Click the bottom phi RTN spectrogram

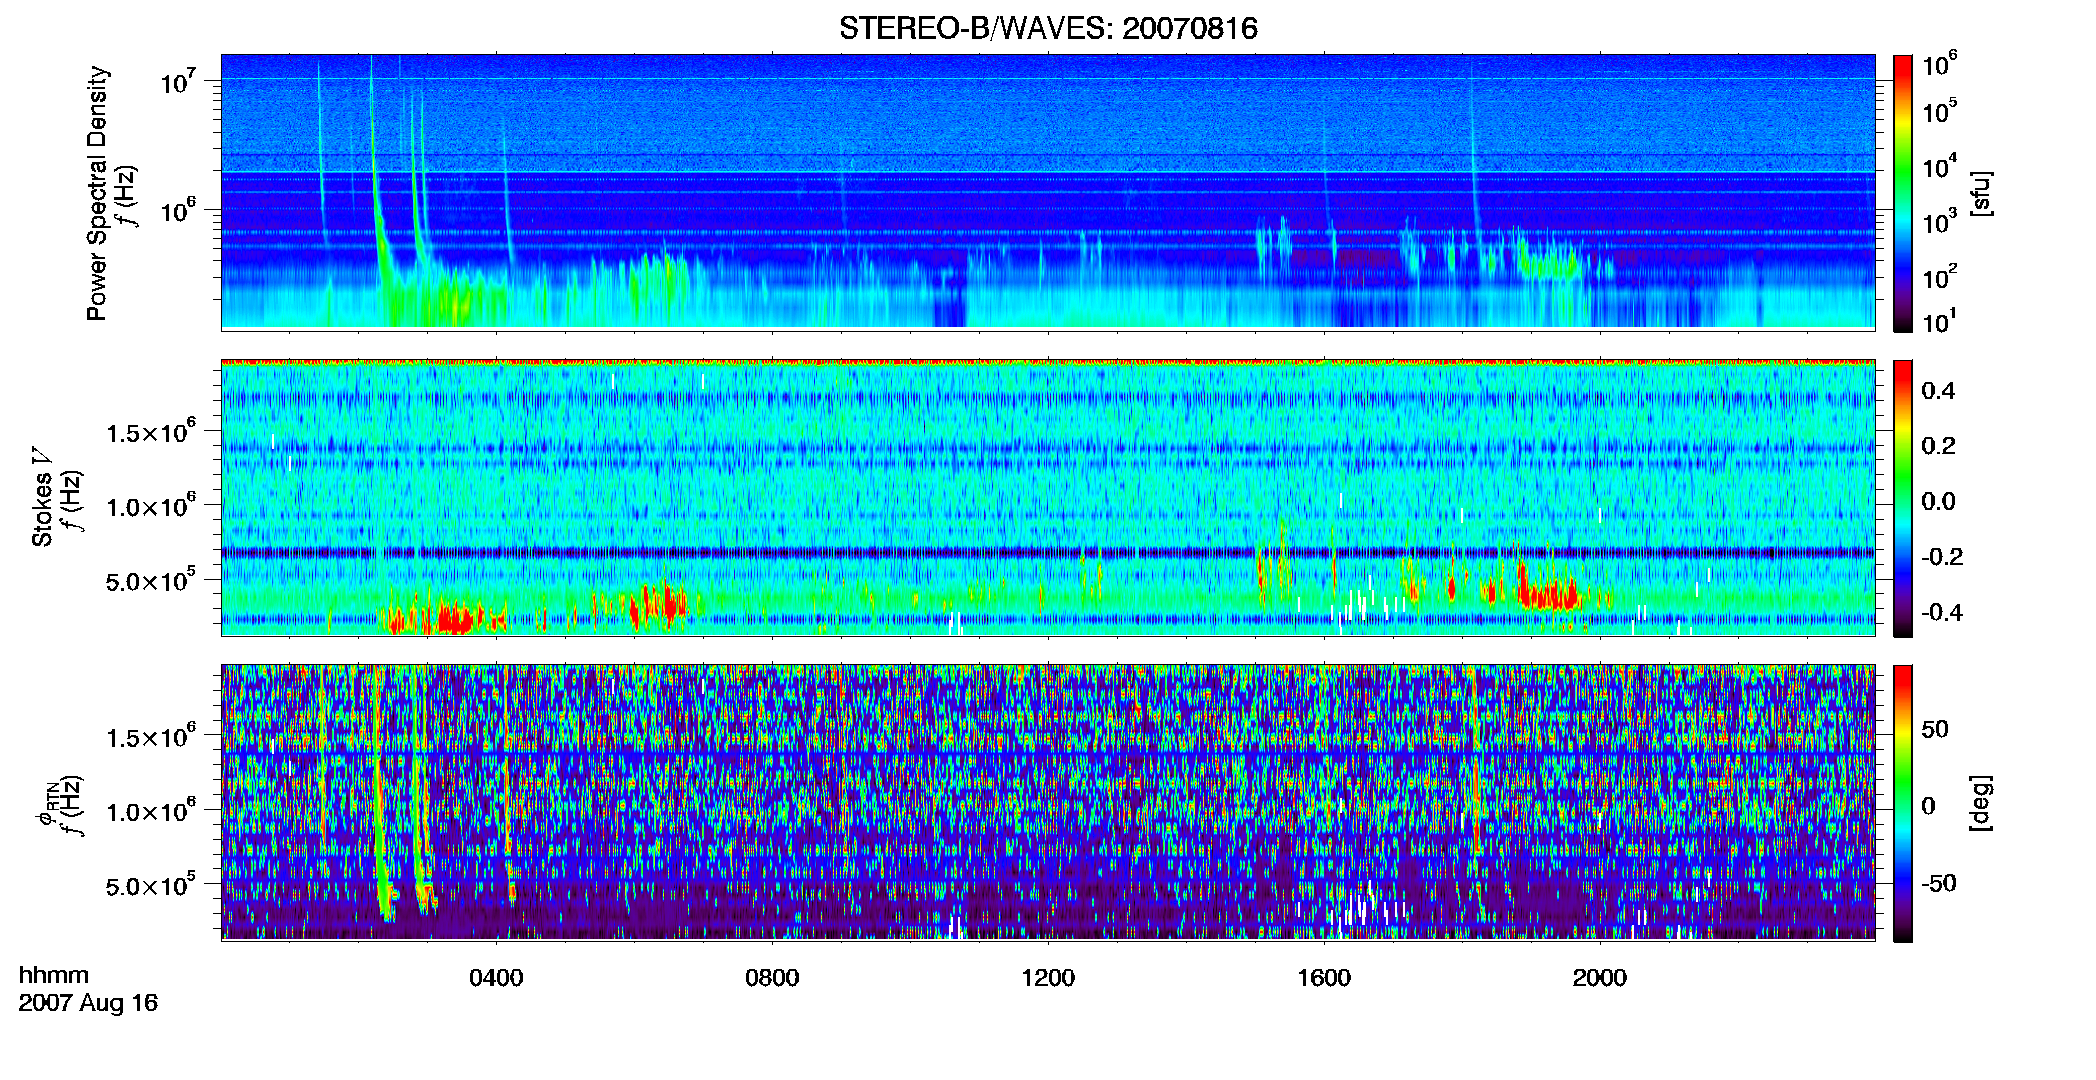(1048, 802)
